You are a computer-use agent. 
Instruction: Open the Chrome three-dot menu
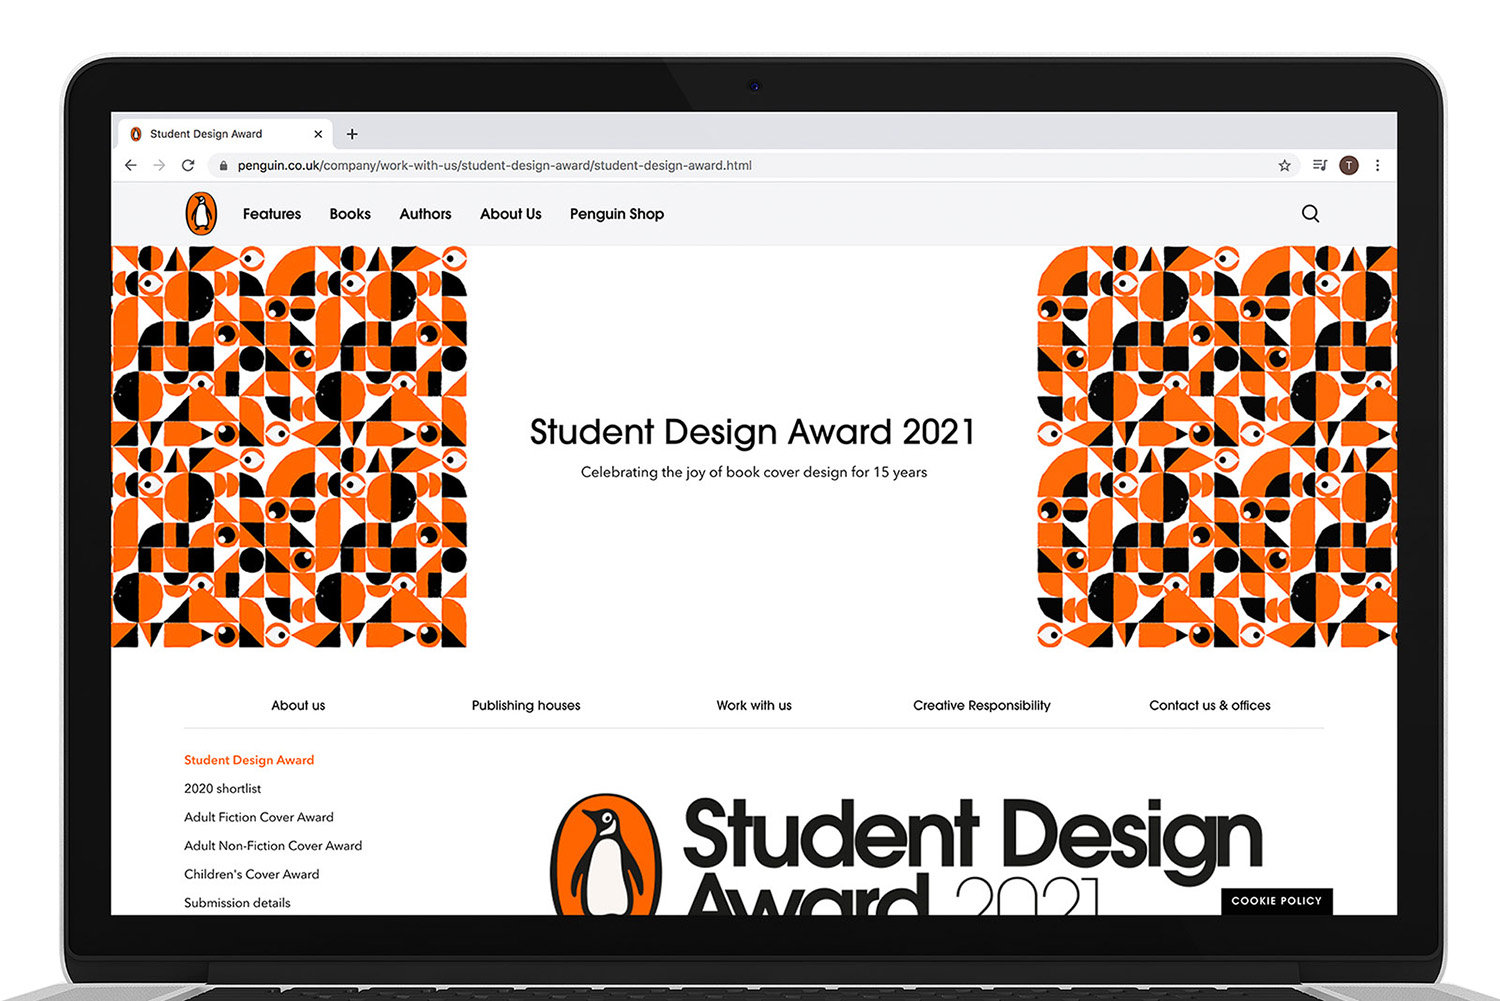(x=1378, y=165)
